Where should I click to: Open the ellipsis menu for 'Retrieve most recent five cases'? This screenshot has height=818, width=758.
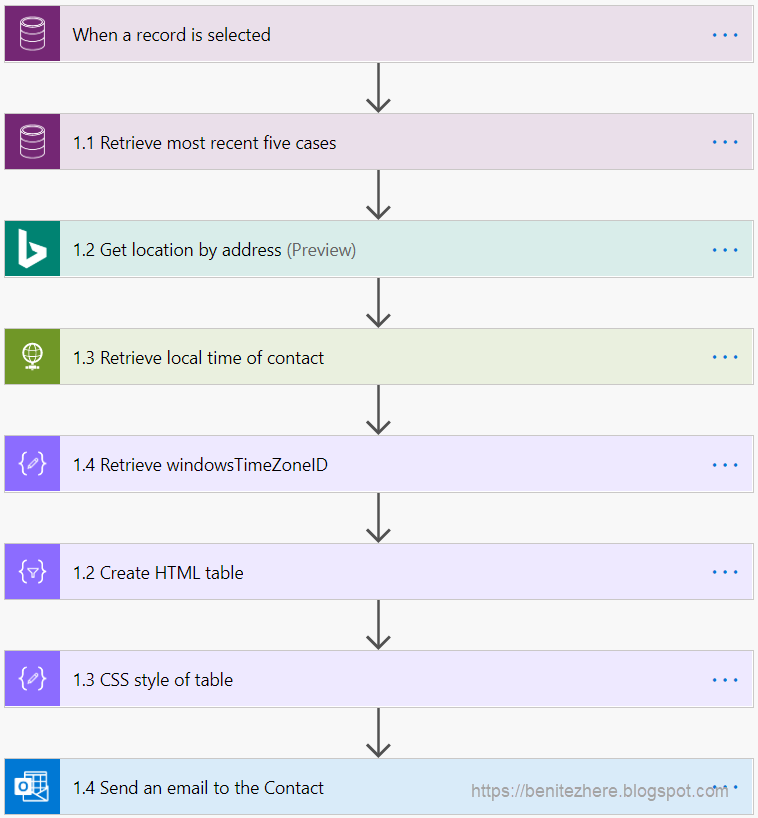pyautogui.click(x=724, y=141)
